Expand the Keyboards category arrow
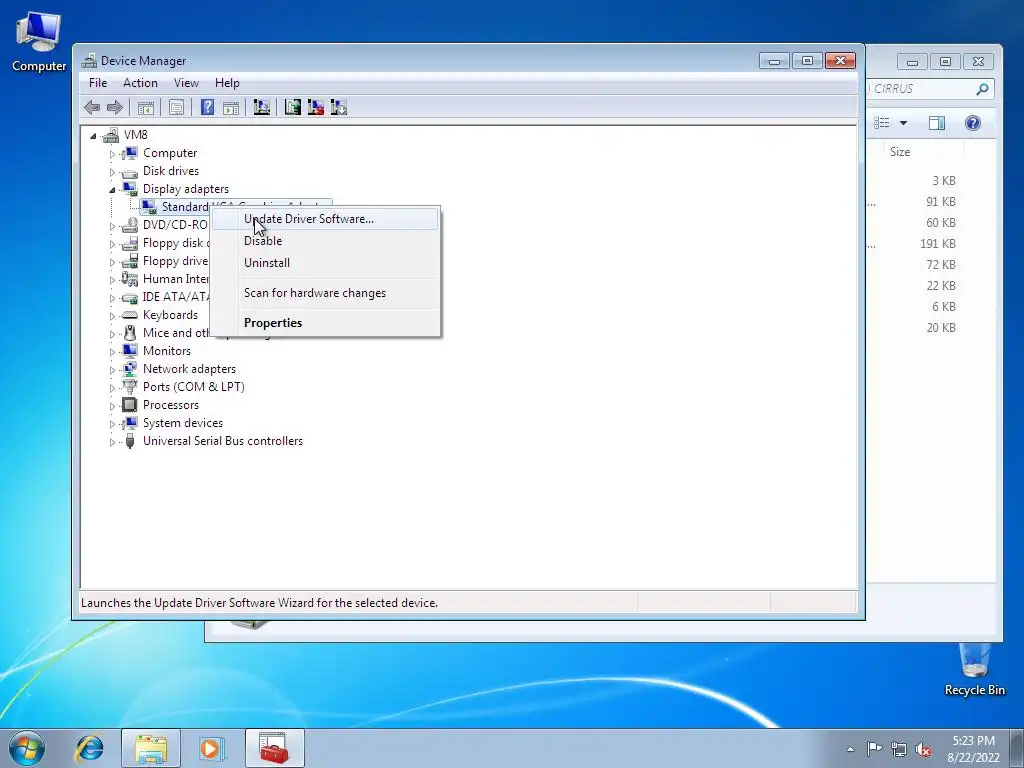This screenshot has height=768, width=1024. pyautogui.click(x=112, y=316)
